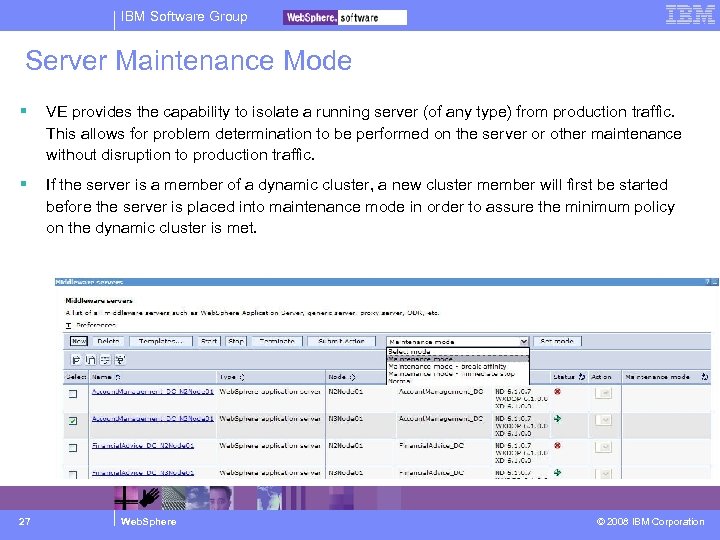Open Action dropdown for FinancialAdvice_DC_N2Node01 row
This screenshot has width=720, height=540.
[603, 447]
